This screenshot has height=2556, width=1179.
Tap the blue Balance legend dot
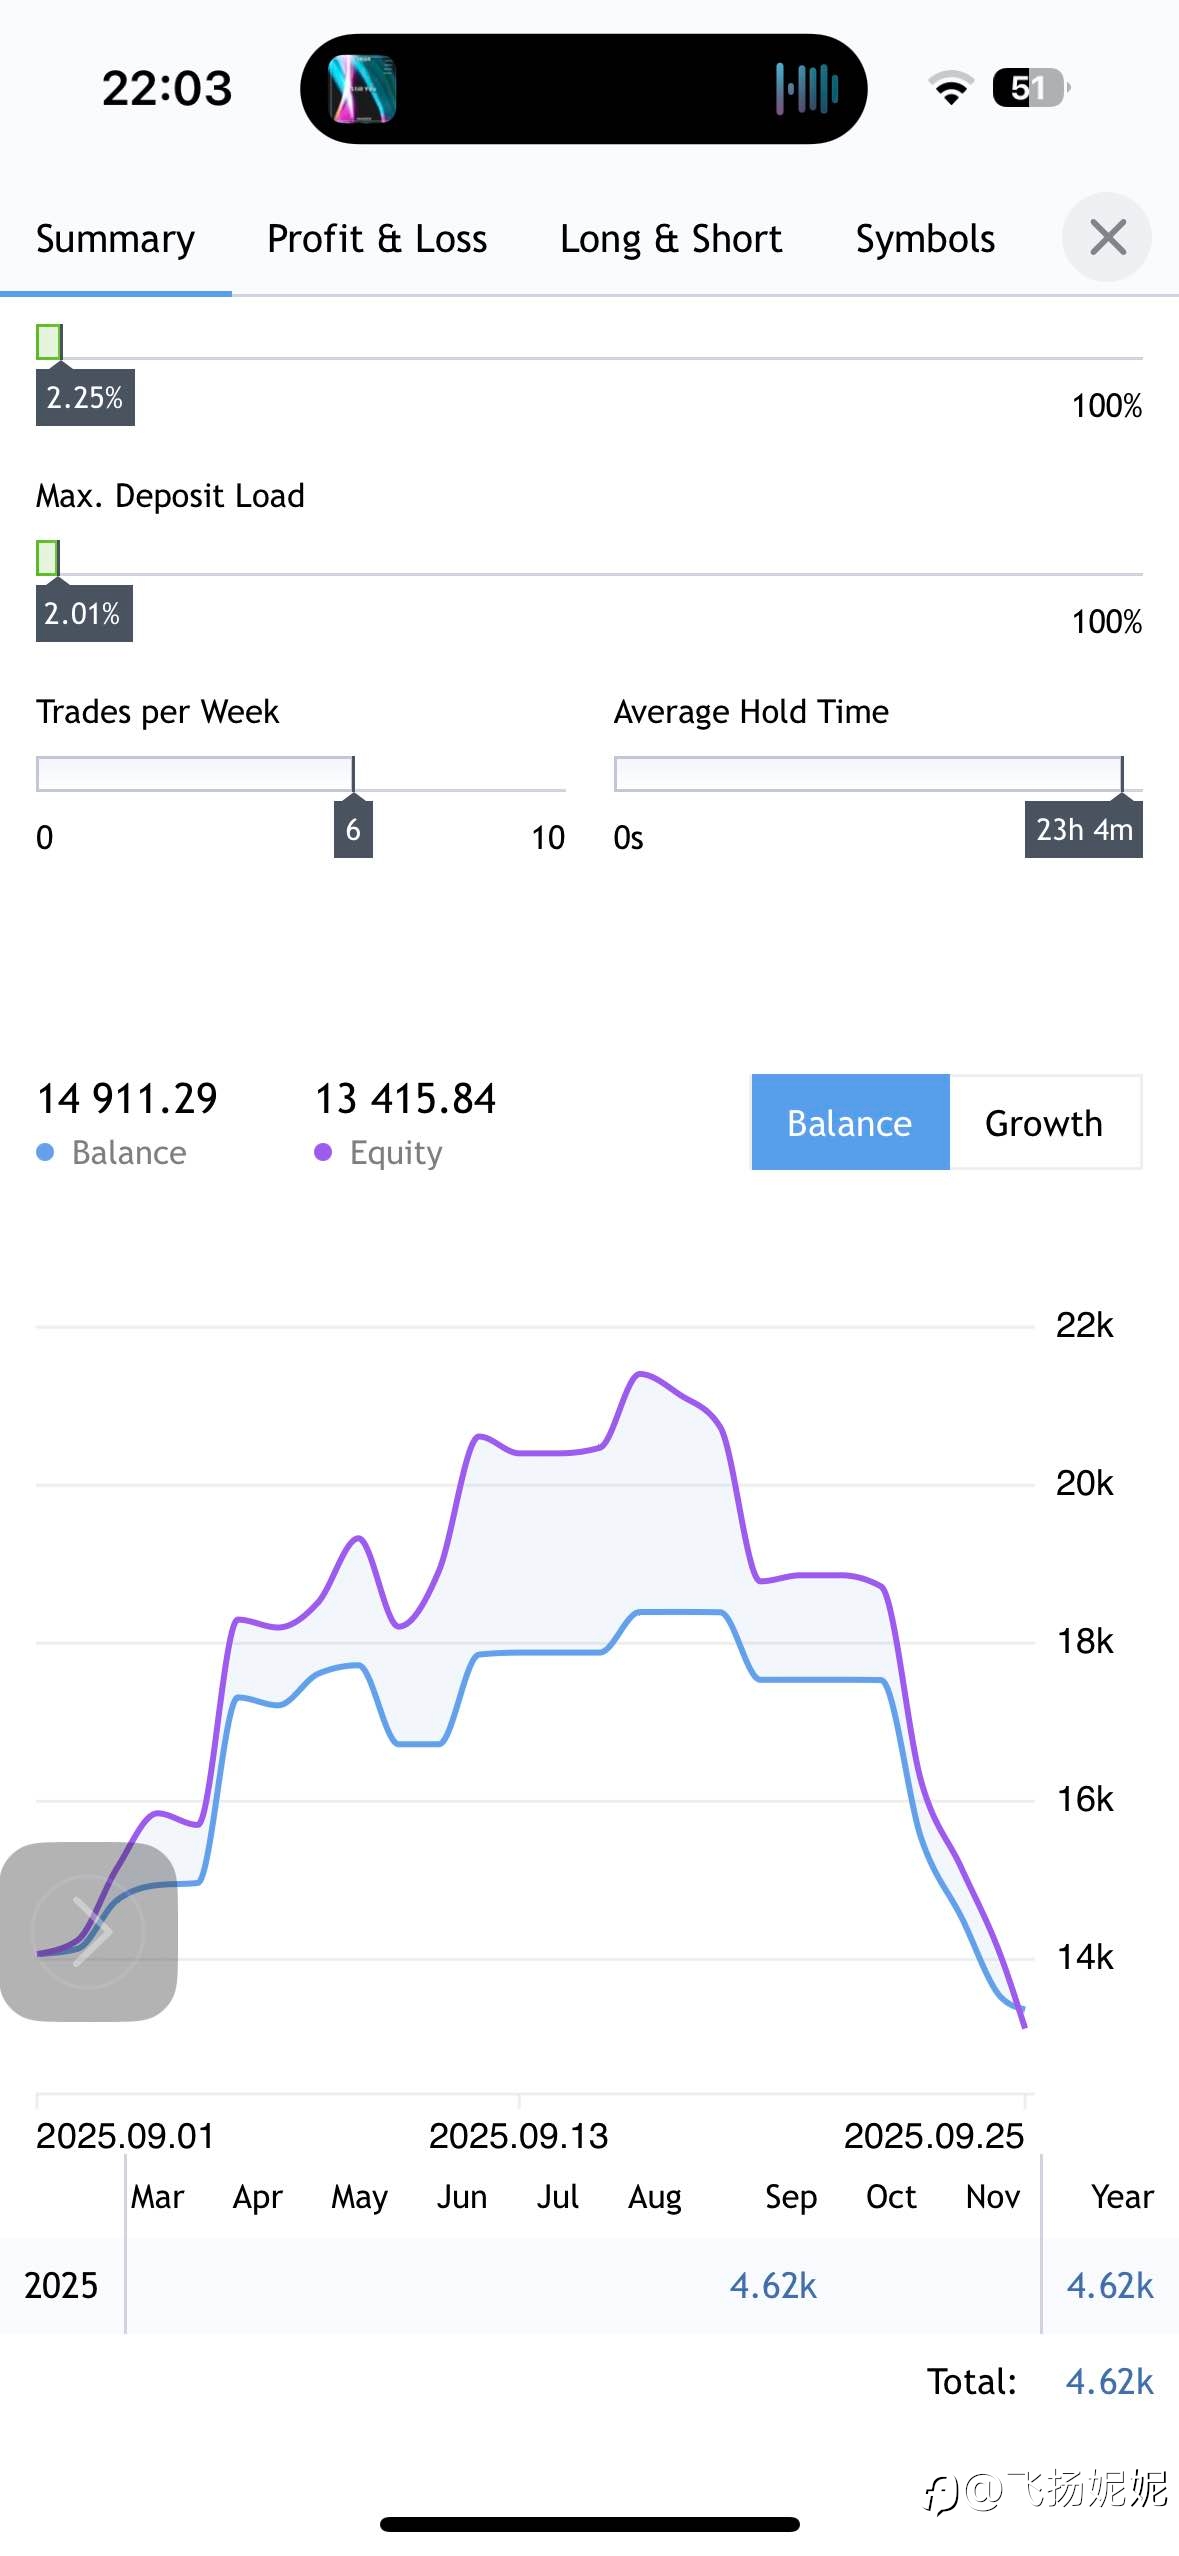(45, 1152)
